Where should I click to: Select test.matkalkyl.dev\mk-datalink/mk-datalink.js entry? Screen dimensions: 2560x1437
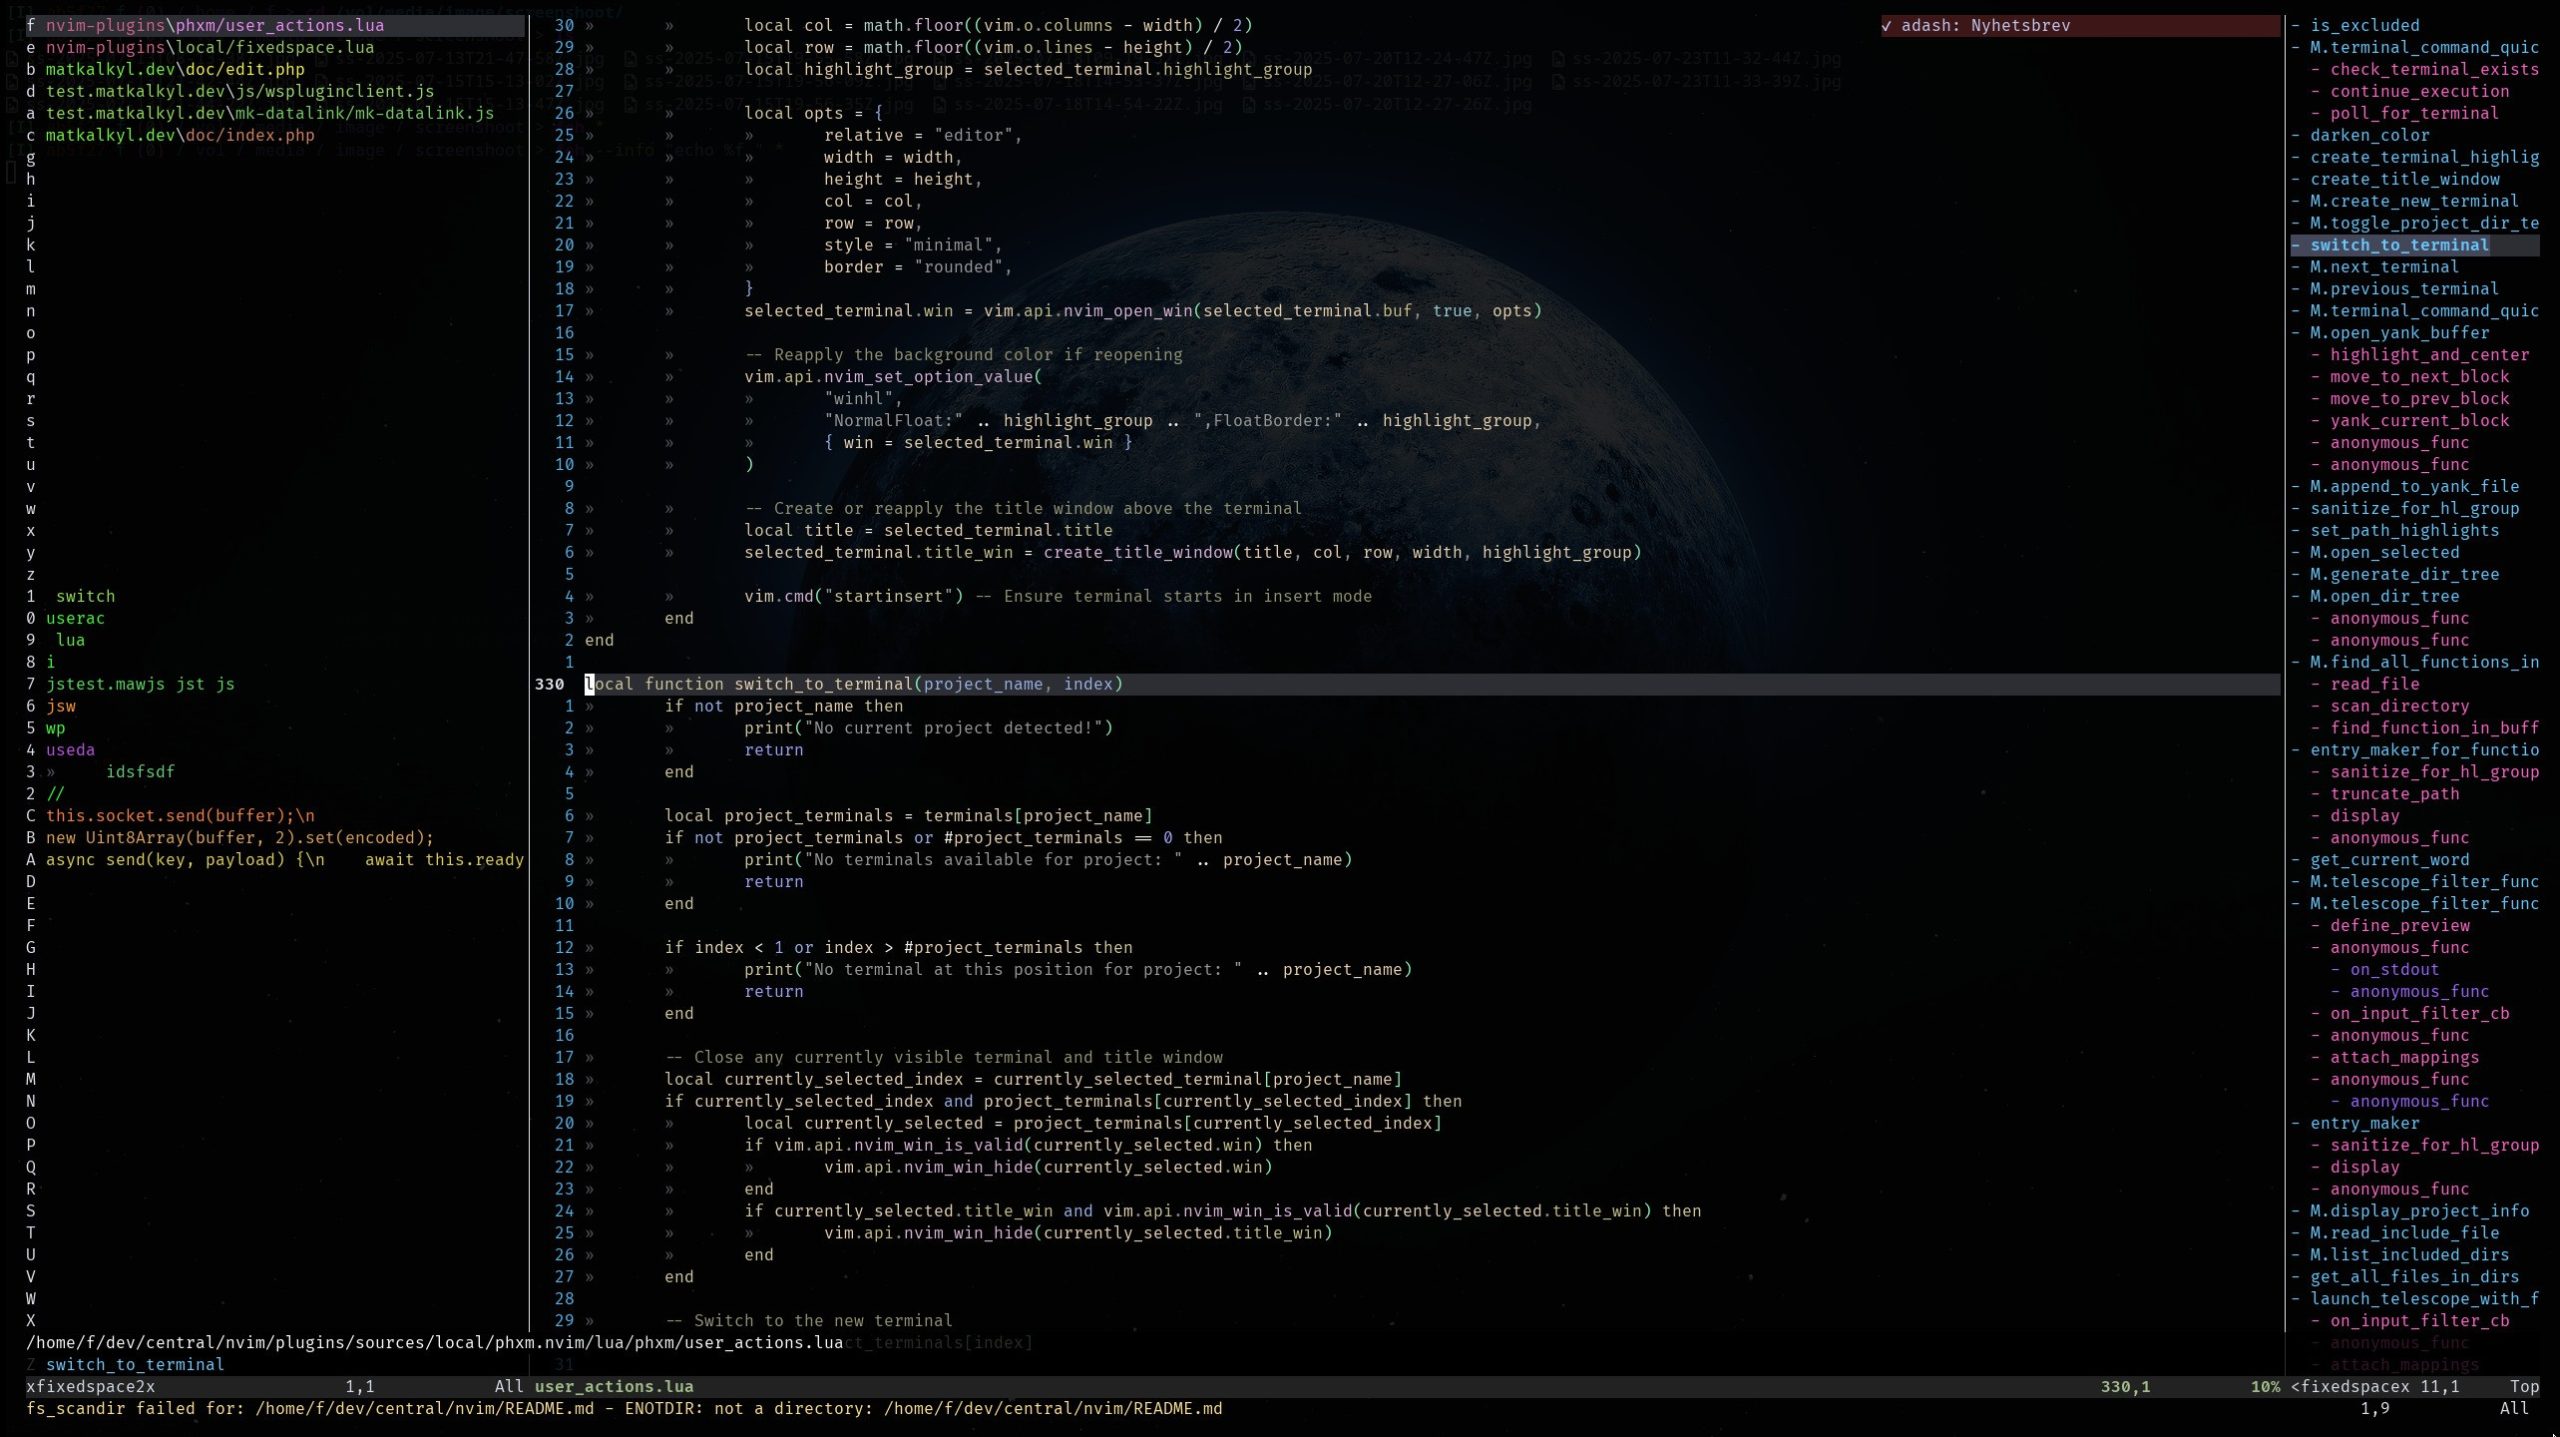(269, 113)
